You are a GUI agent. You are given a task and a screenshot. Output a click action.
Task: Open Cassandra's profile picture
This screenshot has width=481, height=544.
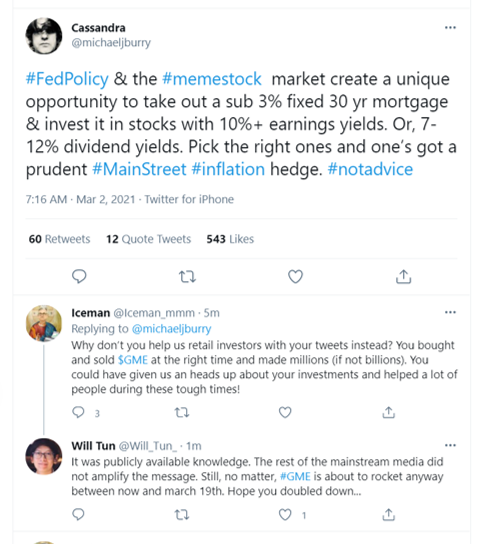[x=44, y=36]
